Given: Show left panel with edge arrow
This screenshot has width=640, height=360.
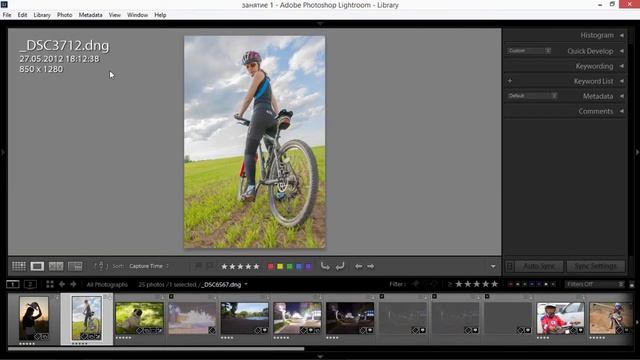Looking at the screenshot, I should pyautogui.click(x=3, y=152).
